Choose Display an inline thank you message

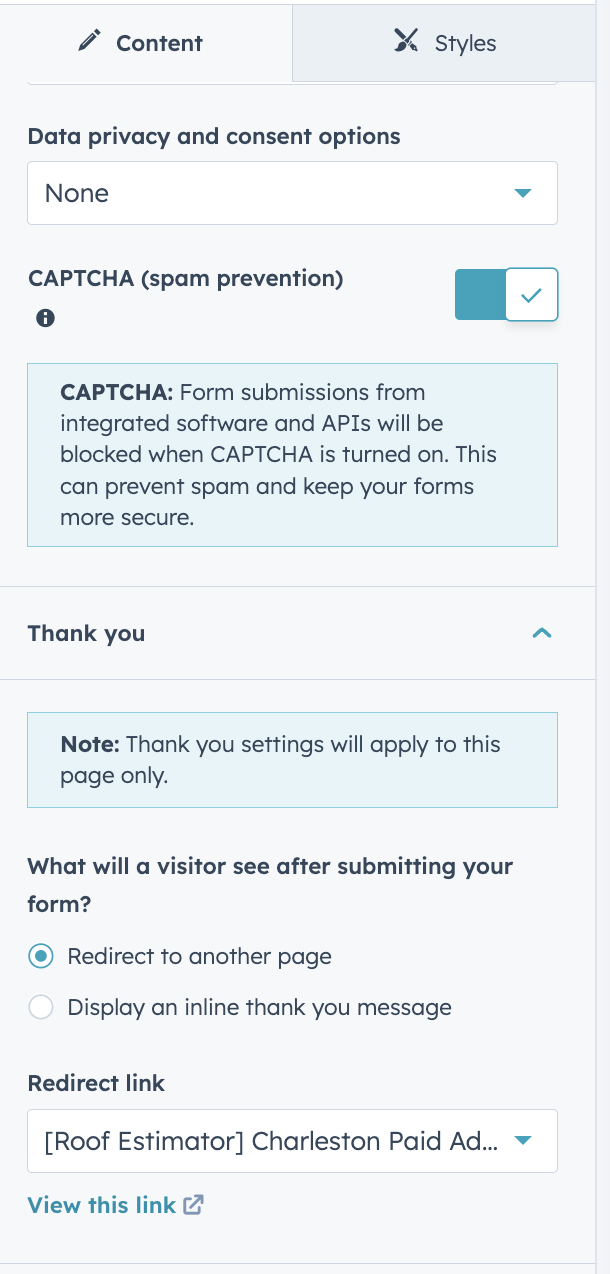pyautogui.click(x=41, y=1007)
